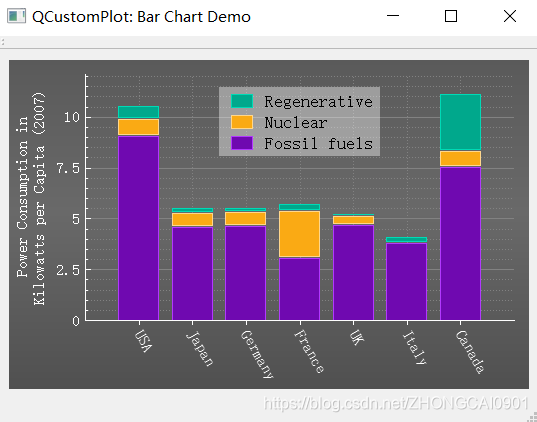Select UK nuclear orange bar segment

(353, 220)
